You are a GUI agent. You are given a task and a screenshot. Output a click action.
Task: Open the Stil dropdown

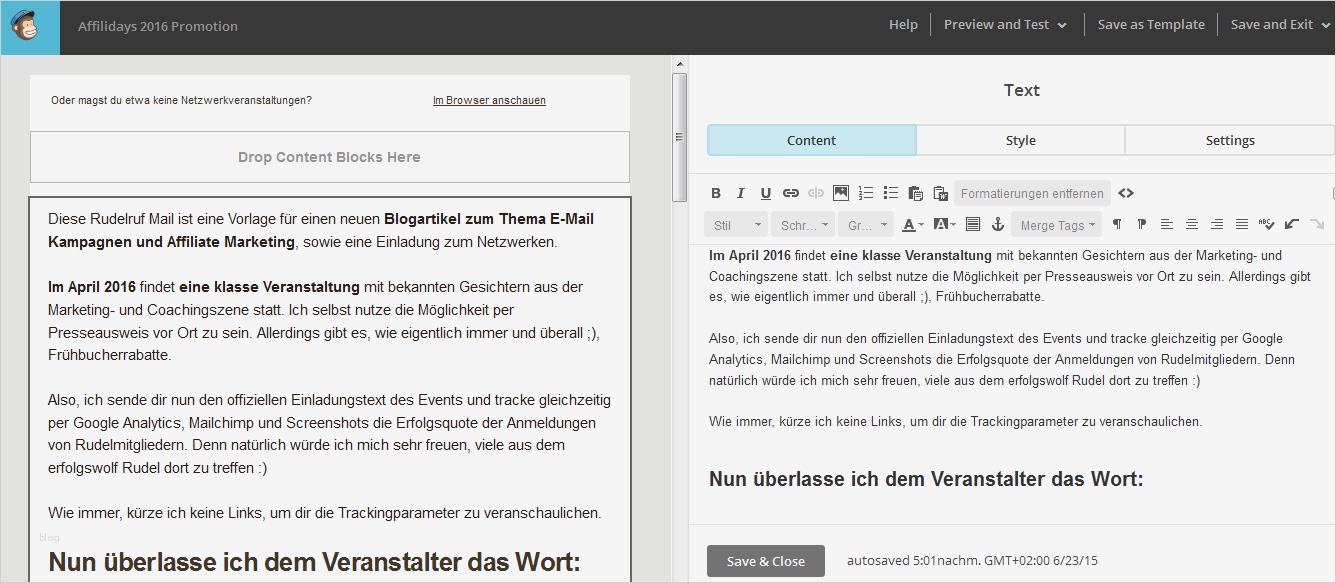pos(736,225)
